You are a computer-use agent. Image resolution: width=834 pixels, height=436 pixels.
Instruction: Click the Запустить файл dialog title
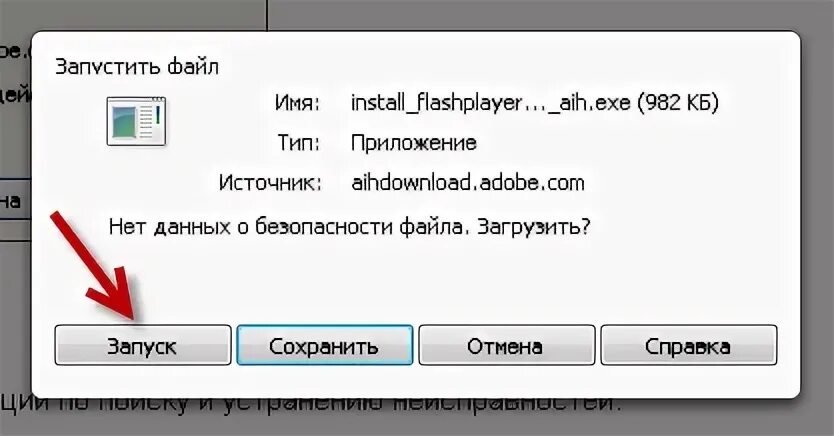(137, 67)
